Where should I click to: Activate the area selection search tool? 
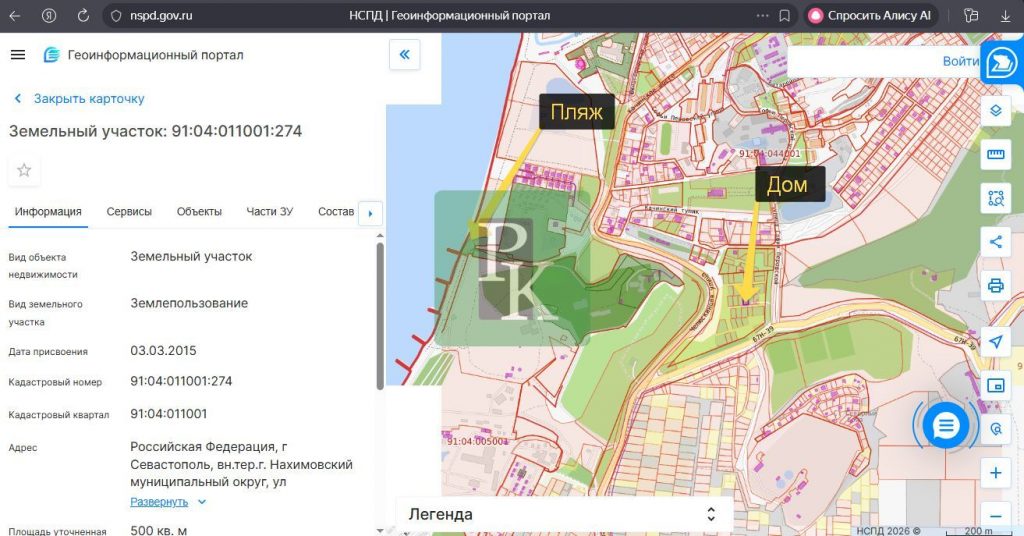[x=995, y=198]
